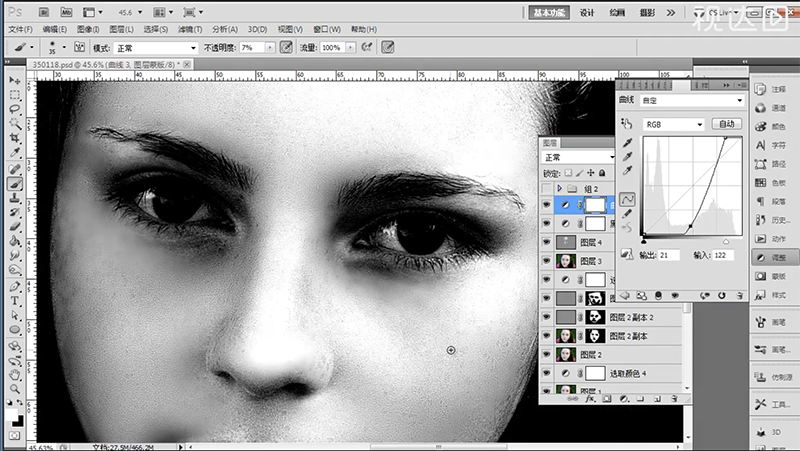Switch to the 绘画 workspace
800x451 pixels.
click(x=617, y=13)
